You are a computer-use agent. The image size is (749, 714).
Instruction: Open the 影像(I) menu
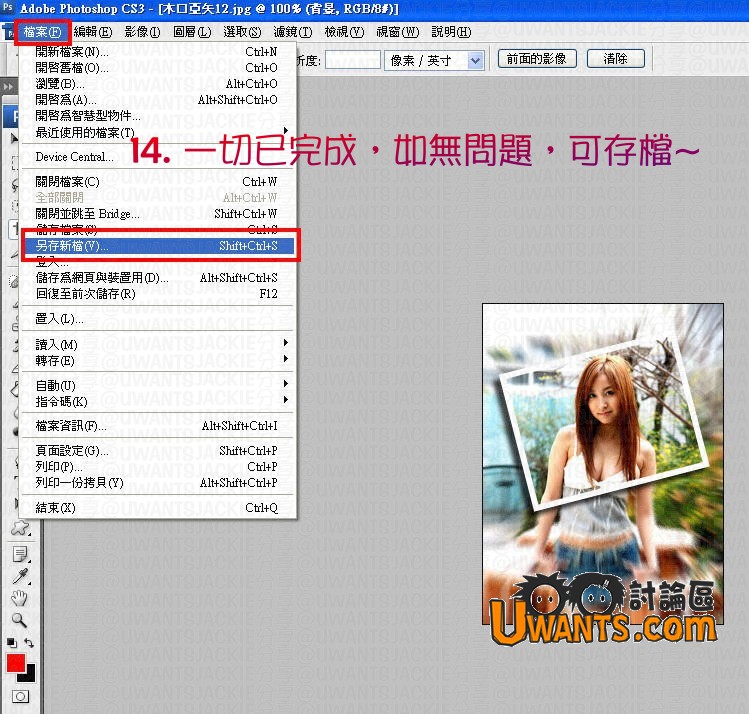point(142,32)
